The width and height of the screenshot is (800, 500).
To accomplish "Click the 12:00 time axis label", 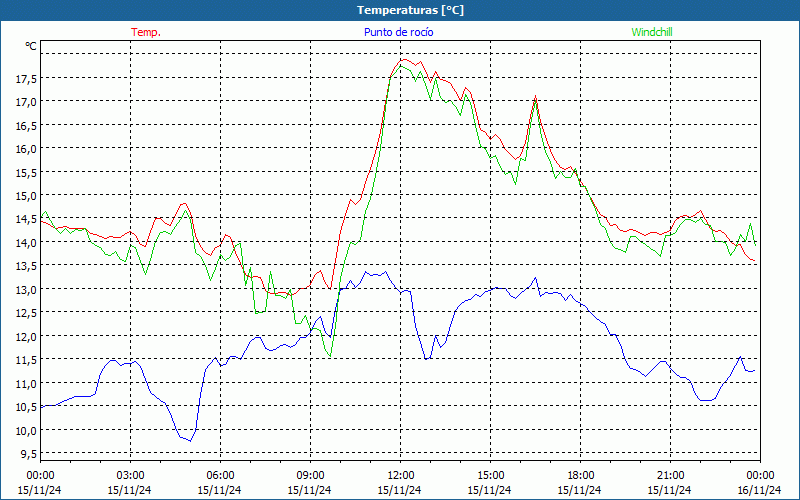I will (400, 476).
